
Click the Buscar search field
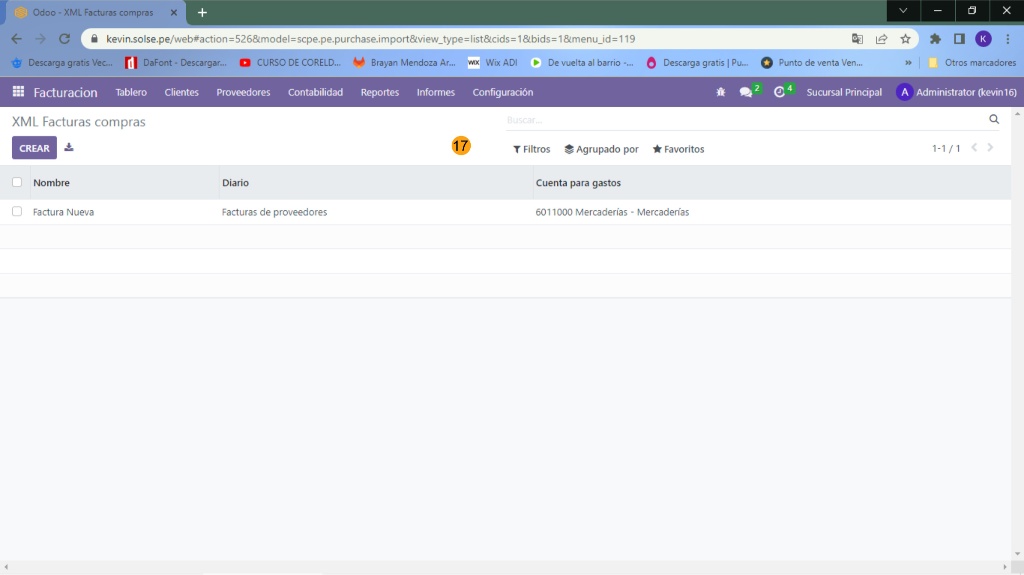coord(740,120)
